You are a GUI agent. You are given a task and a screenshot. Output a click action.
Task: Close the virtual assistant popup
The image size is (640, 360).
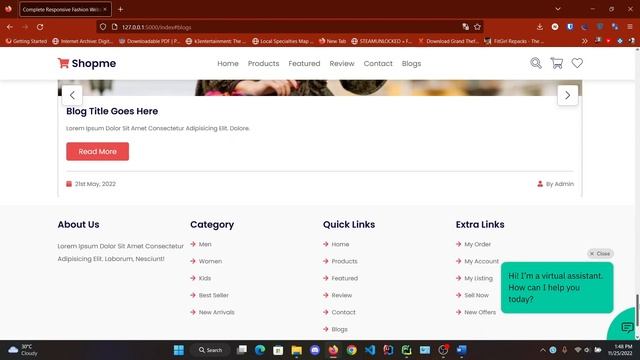click(x=600, y=253)
